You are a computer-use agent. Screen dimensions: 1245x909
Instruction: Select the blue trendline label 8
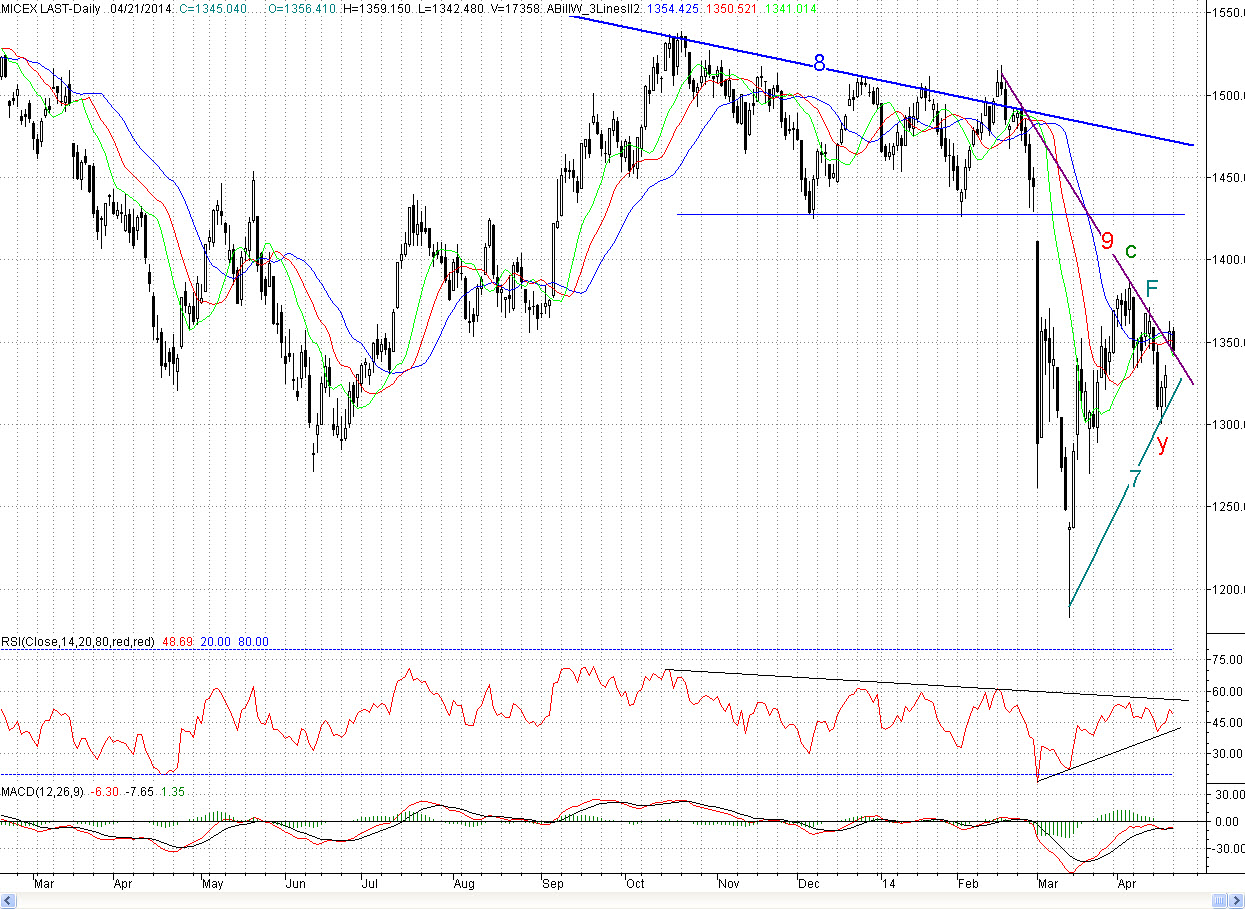click(819, 63)
